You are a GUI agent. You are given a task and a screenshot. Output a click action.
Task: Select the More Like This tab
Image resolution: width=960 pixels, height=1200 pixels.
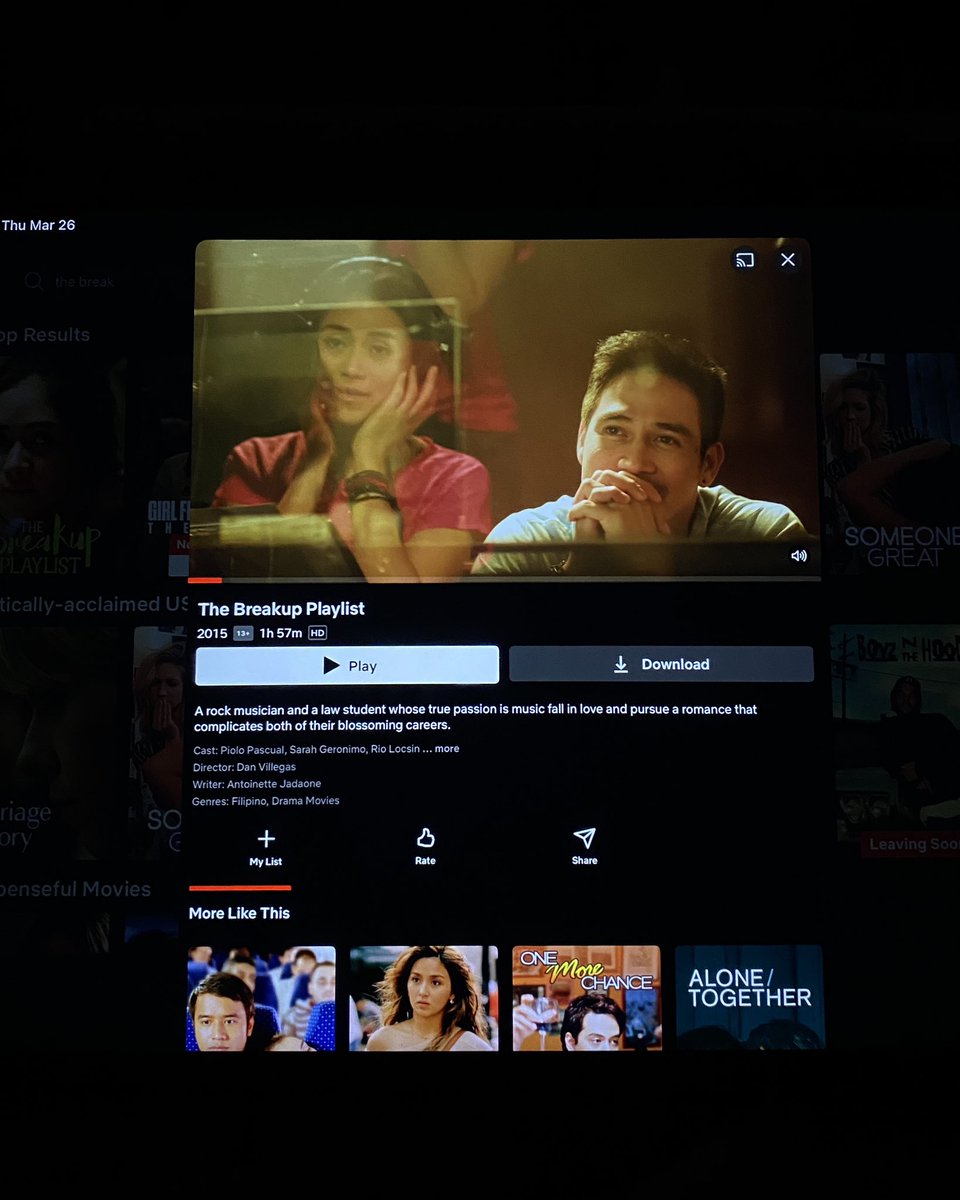point(240,913)
